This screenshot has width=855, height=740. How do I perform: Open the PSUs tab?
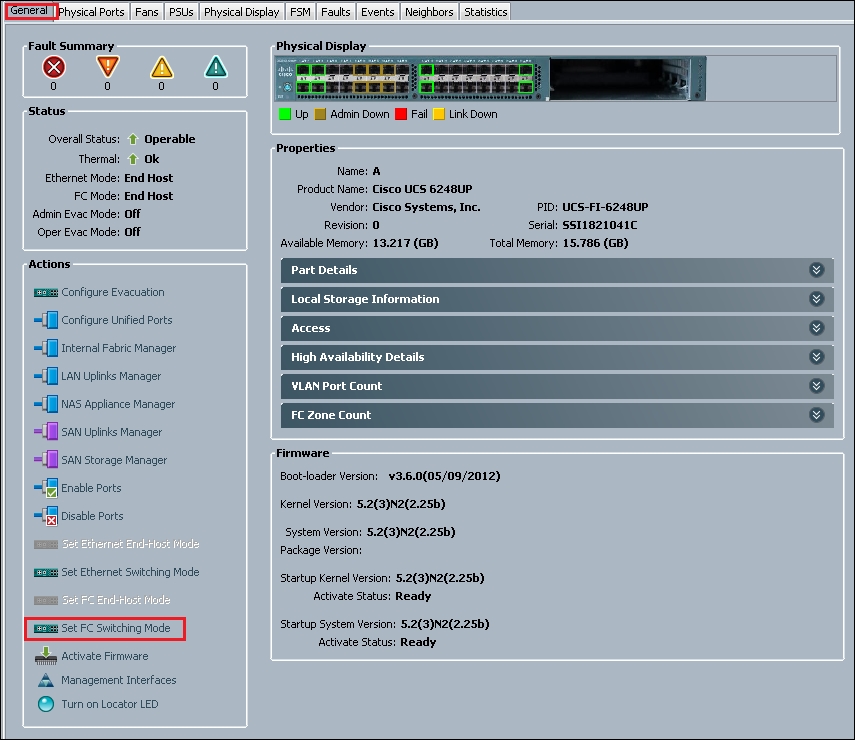pos(181,12)
